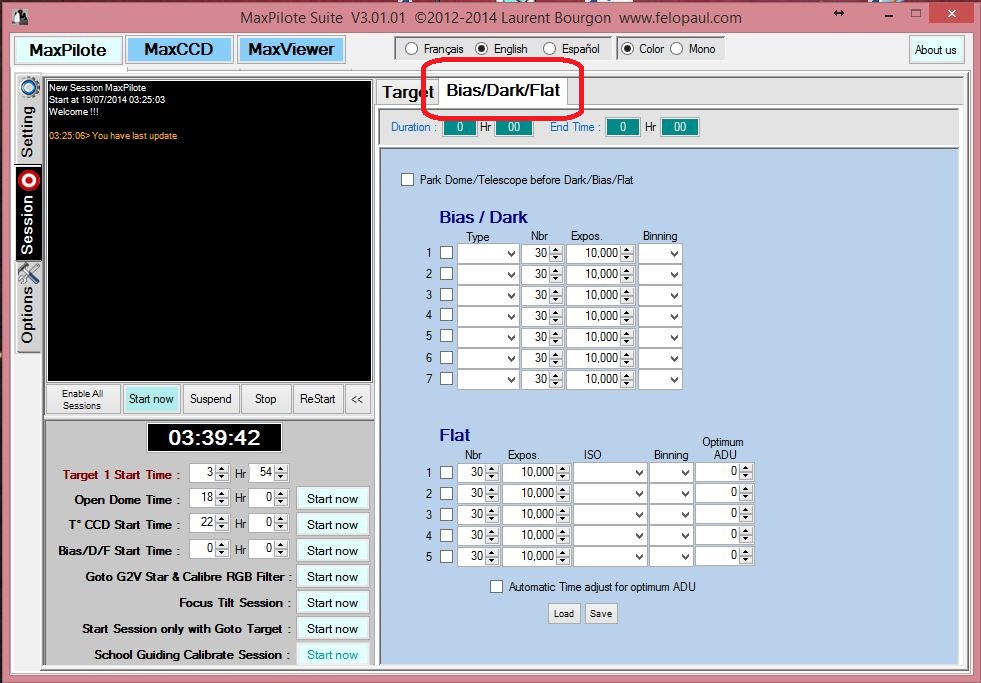
Task: Check Bias/Dark row 1 checkbox
Action: pyautogui.click(x=446, y=253)
